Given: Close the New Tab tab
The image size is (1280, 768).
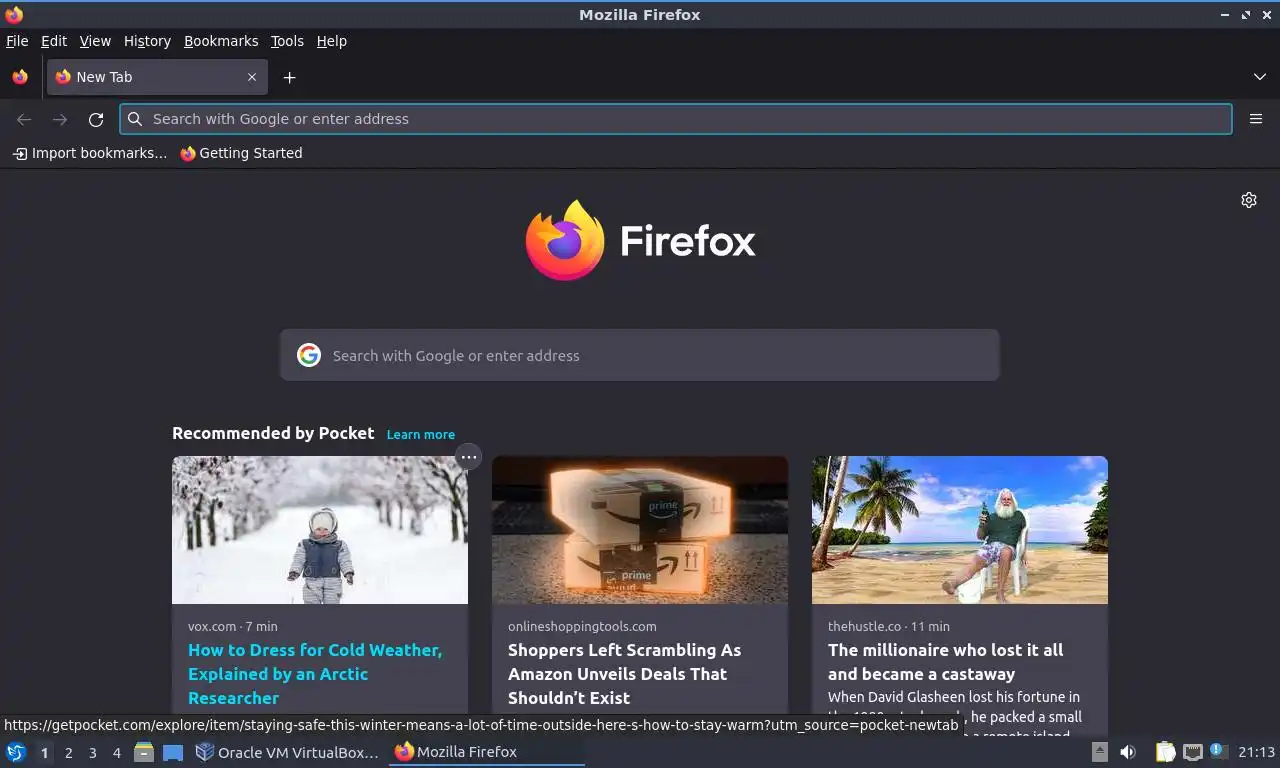Looking at the screenshot, I should pyautogui.click(x=252, y=77).
